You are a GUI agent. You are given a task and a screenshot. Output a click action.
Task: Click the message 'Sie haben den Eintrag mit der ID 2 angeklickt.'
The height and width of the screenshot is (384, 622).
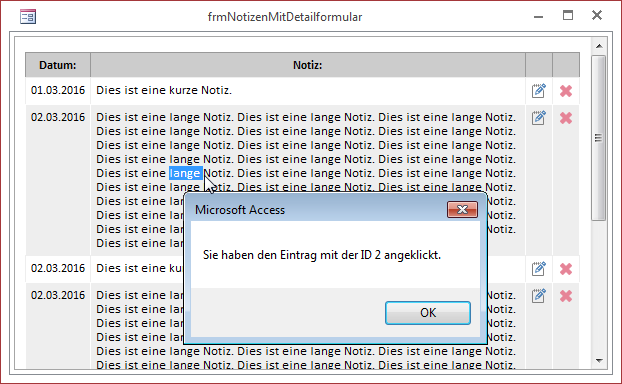pyautogui.click(x=322, y=255)
